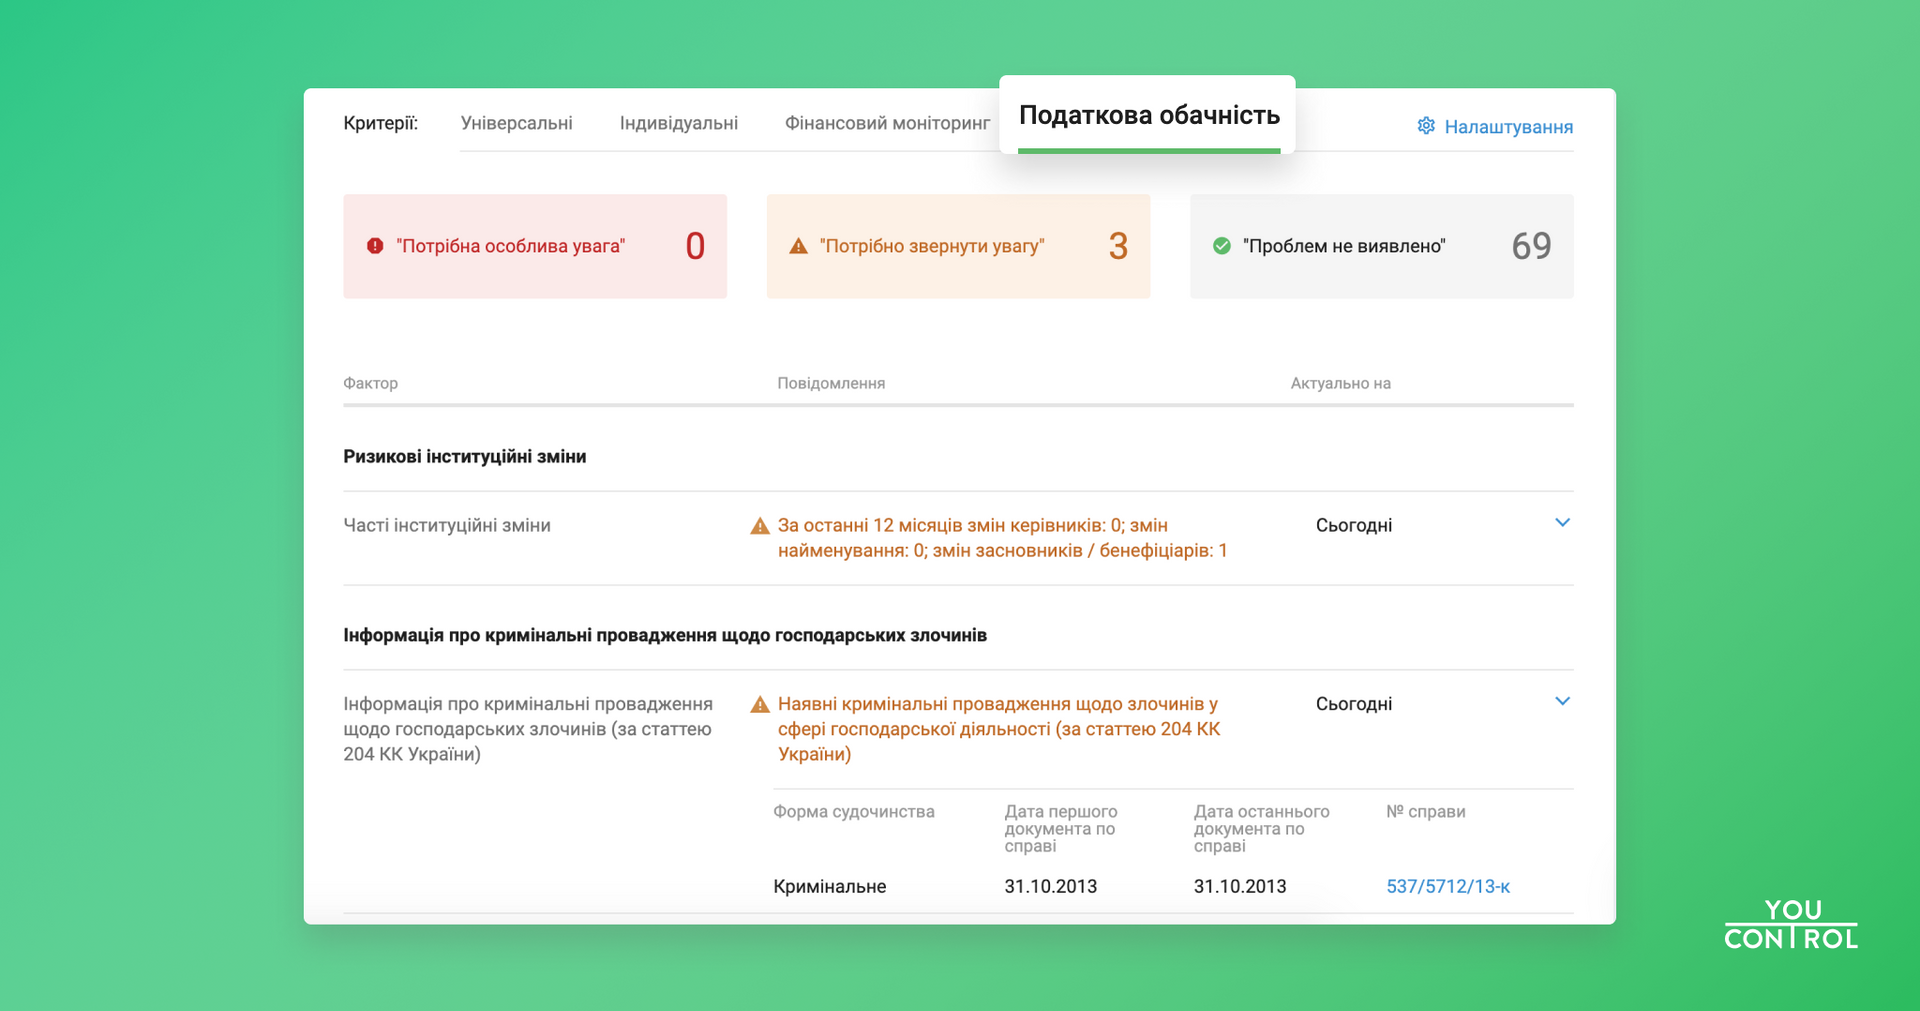Switch to the 'Універсальні' tab
Viewport: 1920px width, 1011px height.
(x=517, y=122)
